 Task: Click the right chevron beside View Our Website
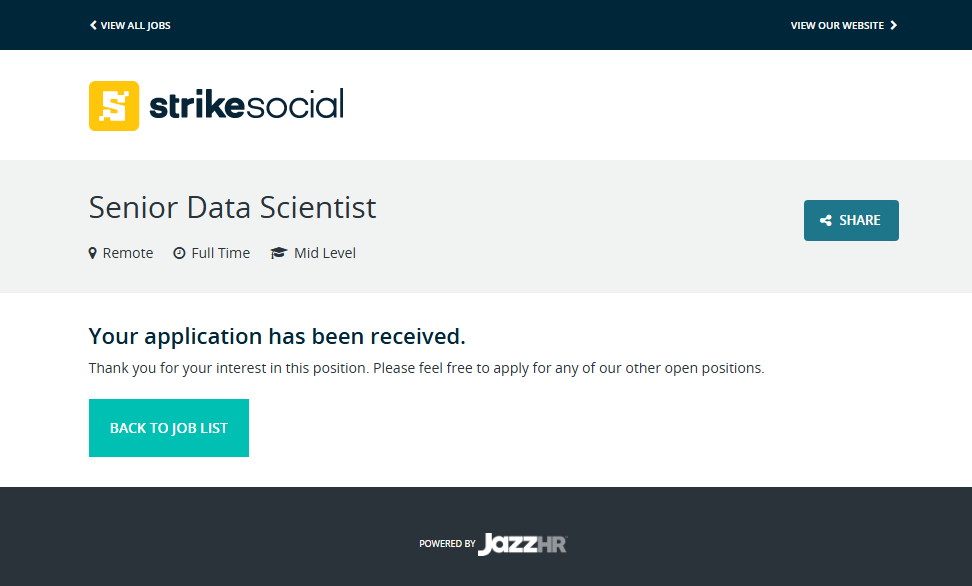pyautogui.click(x=894, y=25)
